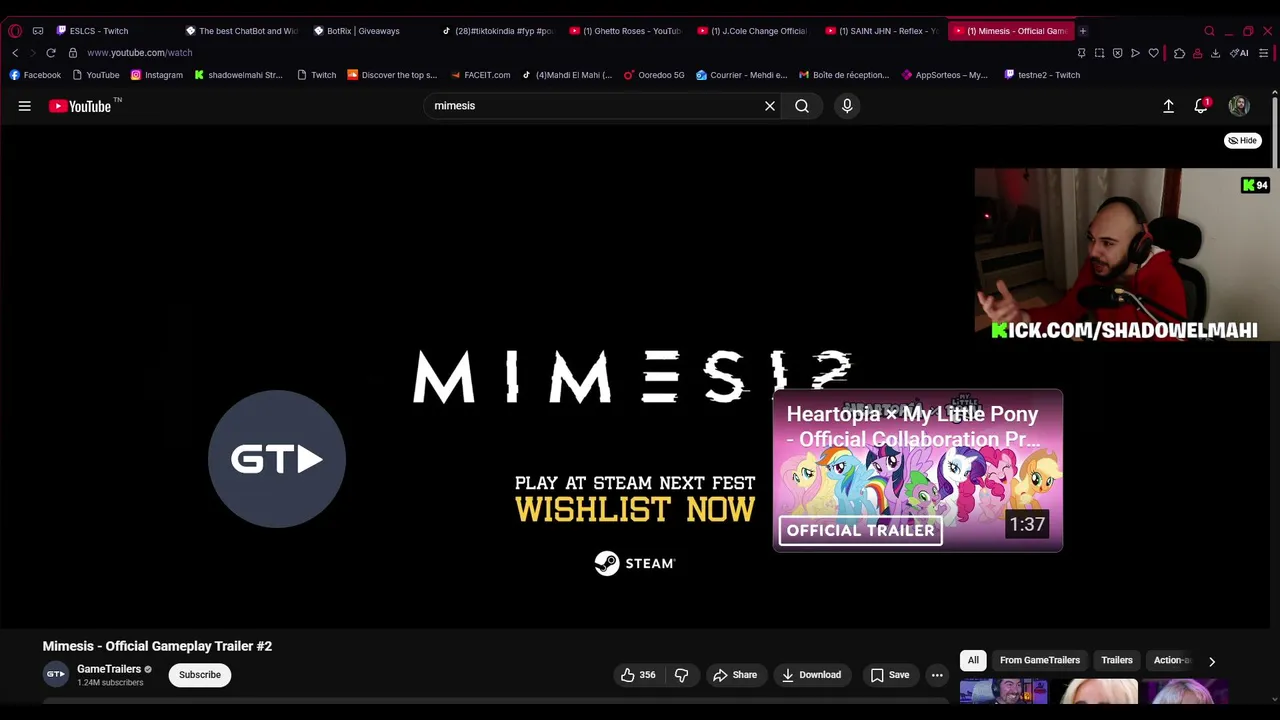
Task: Open the GX Corner icon
Action: [38, 31]
